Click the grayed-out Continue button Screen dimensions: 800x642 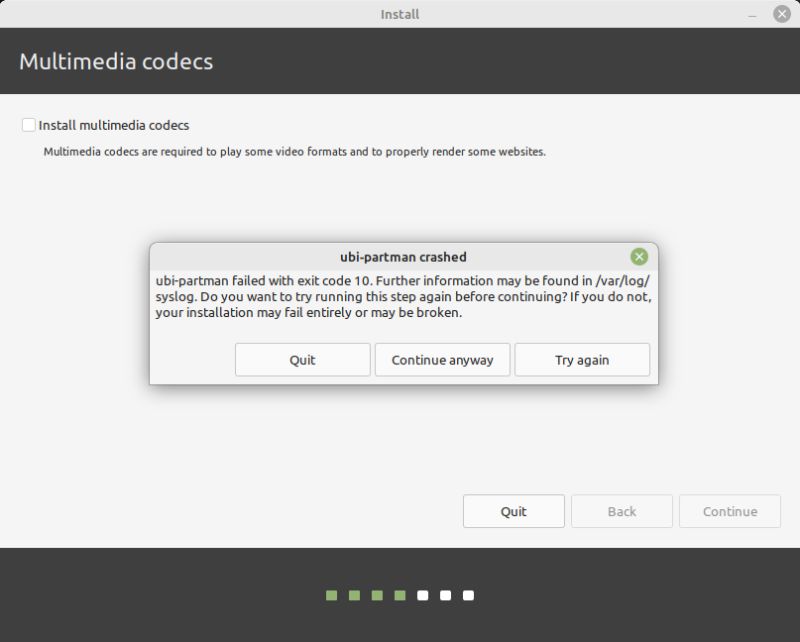[x=730, y=511]
